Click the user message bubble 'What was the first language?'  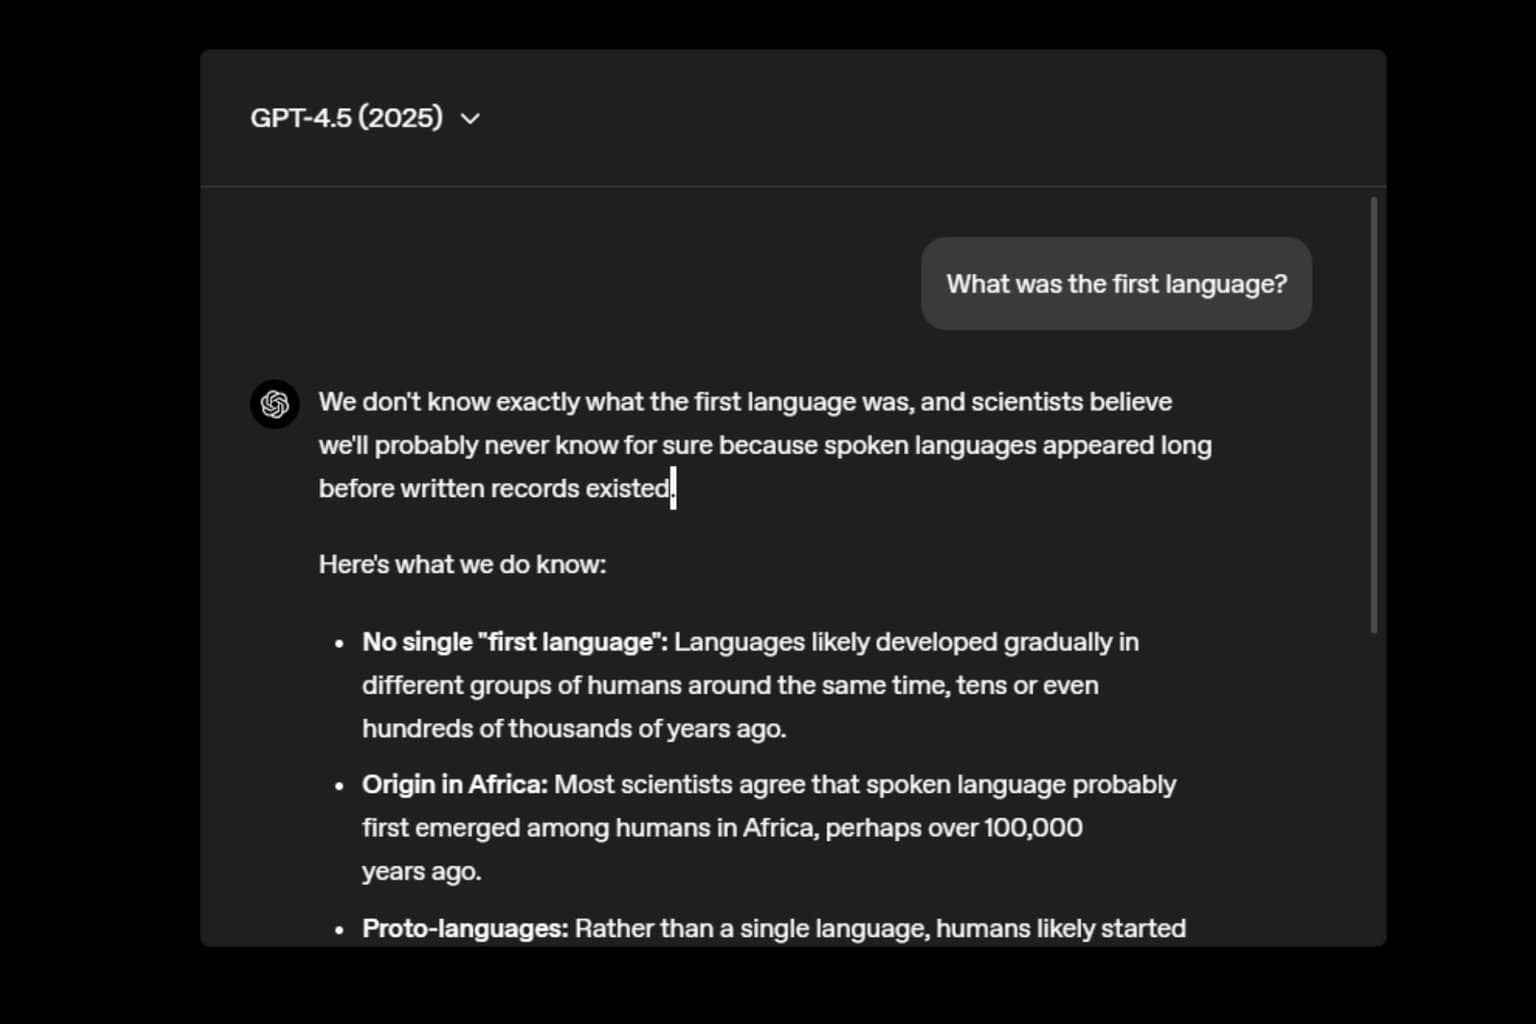[x=1116, y=284]
